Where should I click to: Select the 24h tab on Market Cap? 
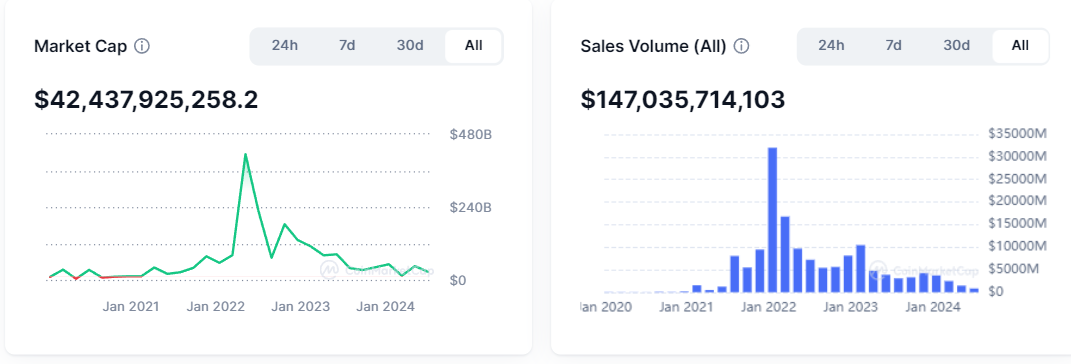point(285,46)
